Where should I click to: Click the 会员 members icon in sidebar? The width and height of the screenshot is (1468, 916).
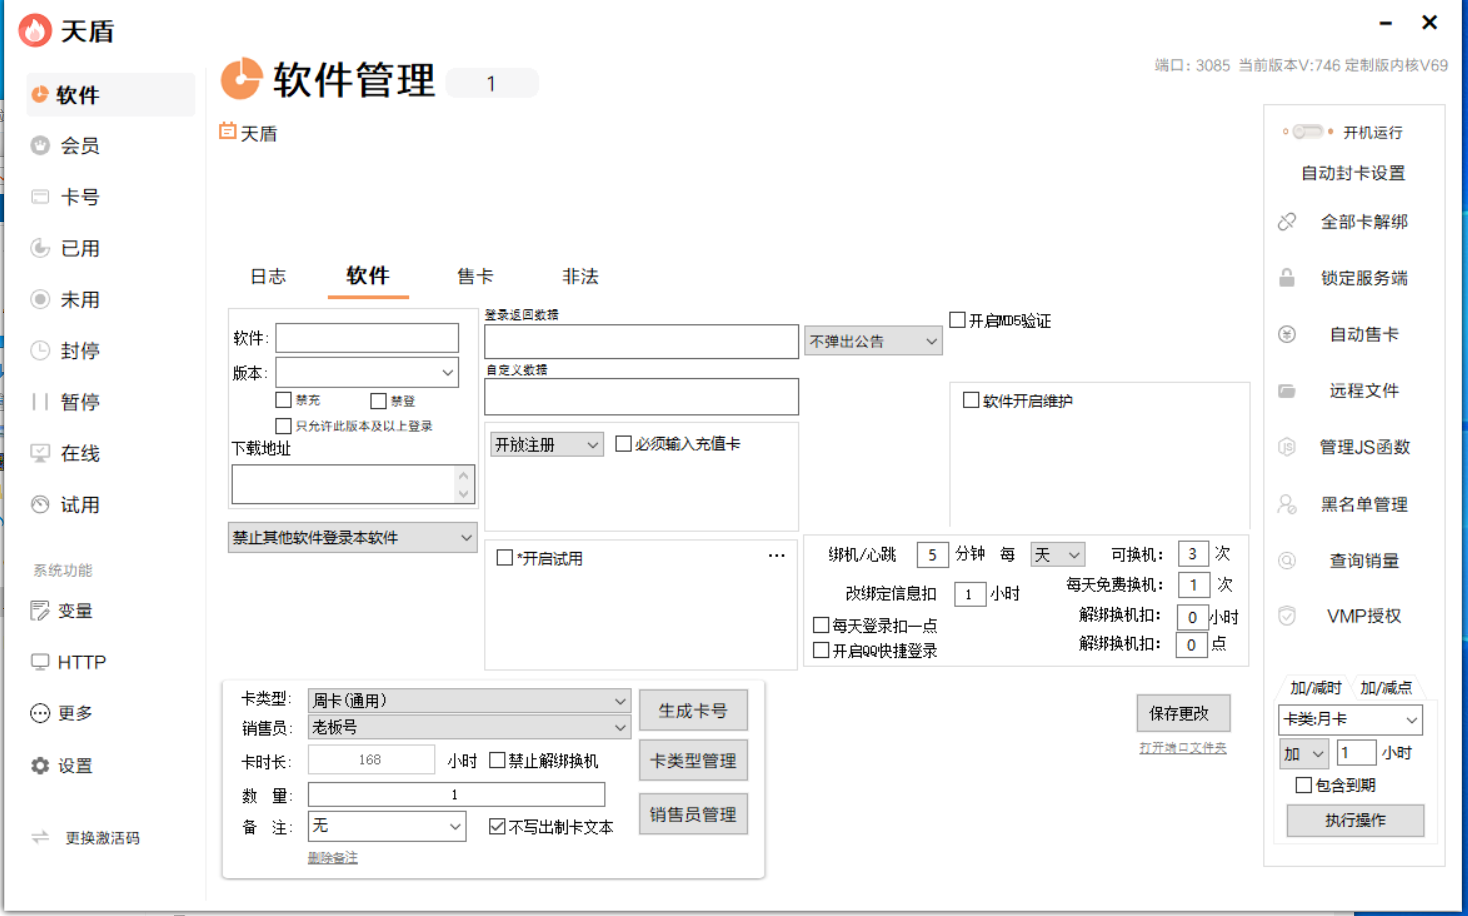40,145
